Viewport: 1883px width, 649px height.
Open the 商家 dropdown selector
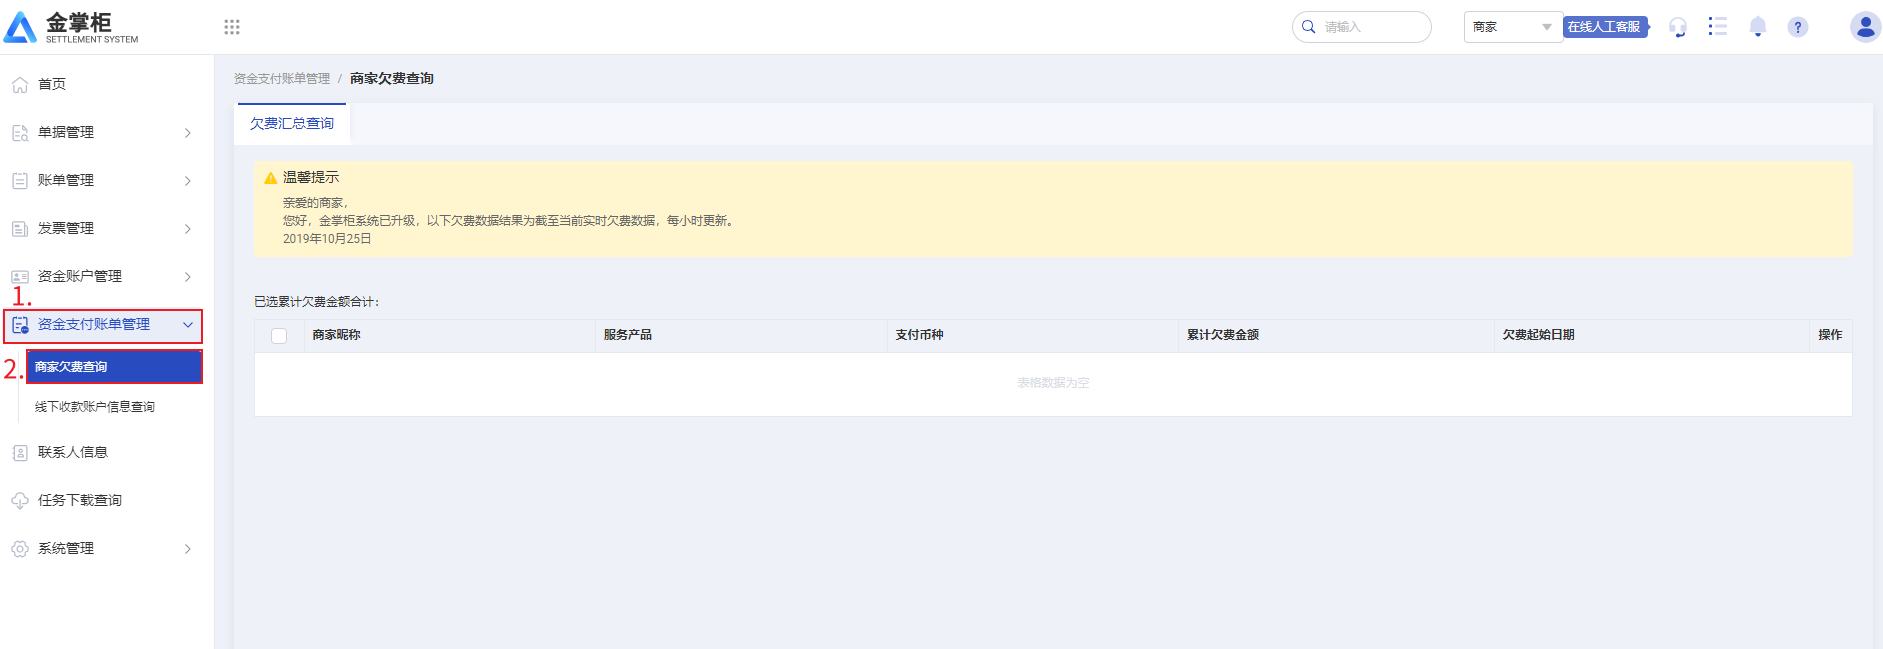coord(1512,27)
